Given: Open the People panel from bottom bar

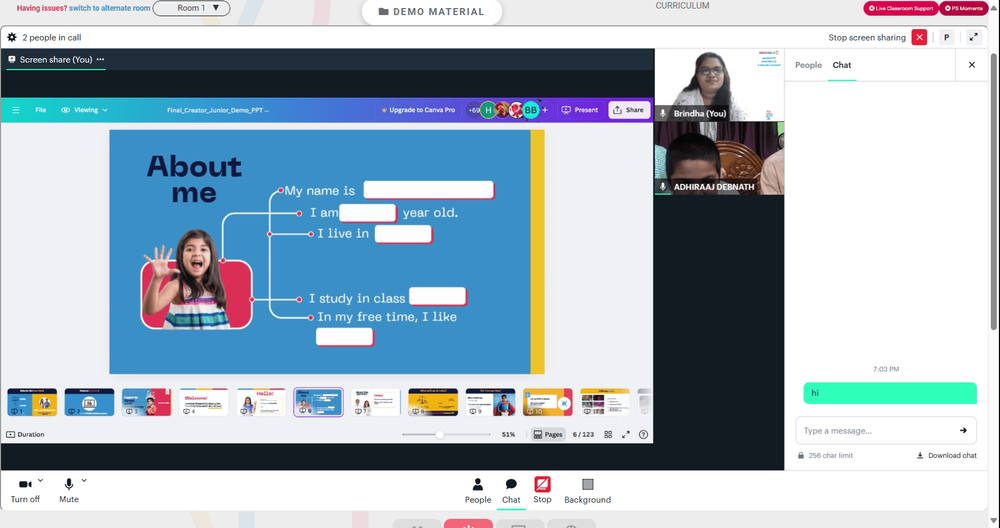Looking at the screenshot, I should (x=478, y=491).
